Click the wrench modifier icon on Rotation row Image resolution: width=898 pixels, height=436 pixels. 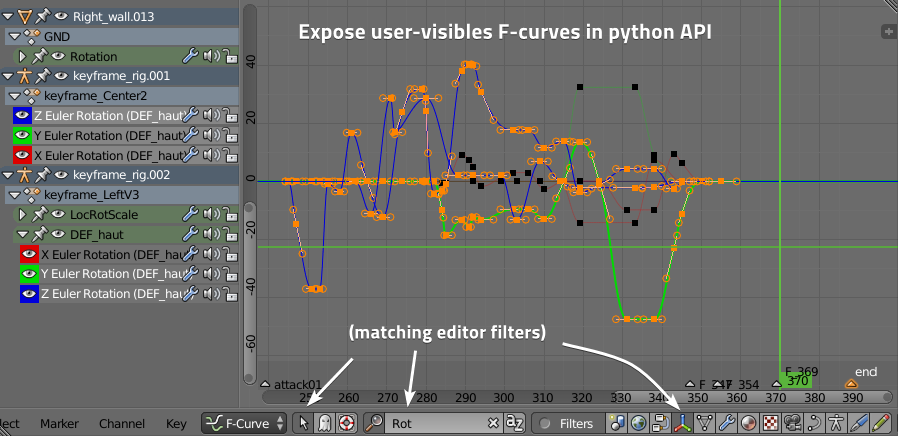(x=190, y=56)
